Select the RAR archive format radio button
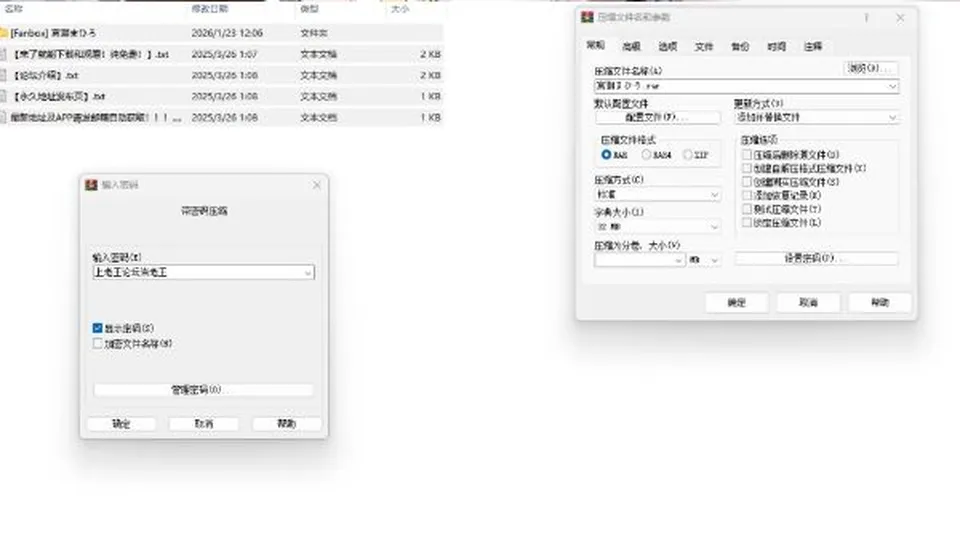Screen dimensions: 960x533 point(606,155)
